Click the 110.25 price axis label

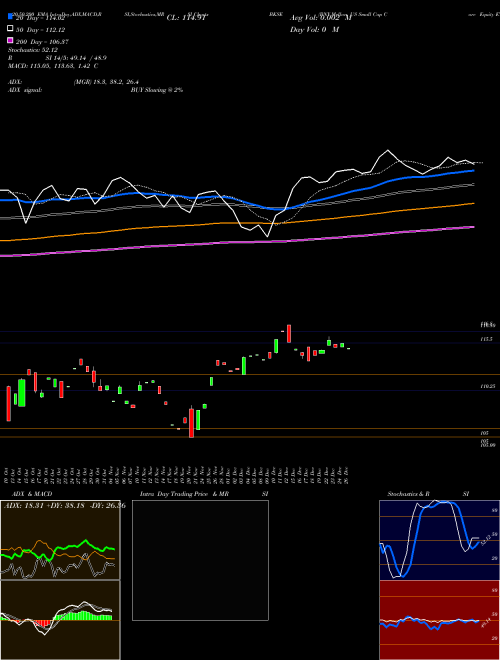coord(488,386)
